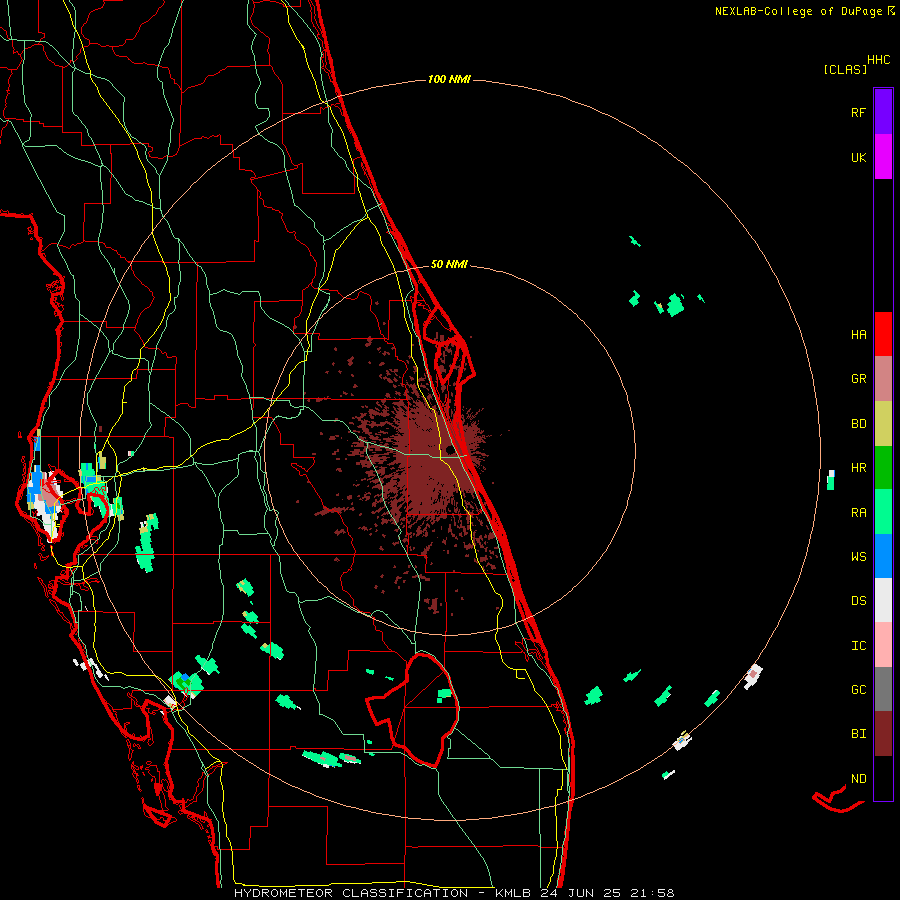This screenshot has height=900, width=900.
Task: Click the [CLAS] units label
Action: coord(845,70)
